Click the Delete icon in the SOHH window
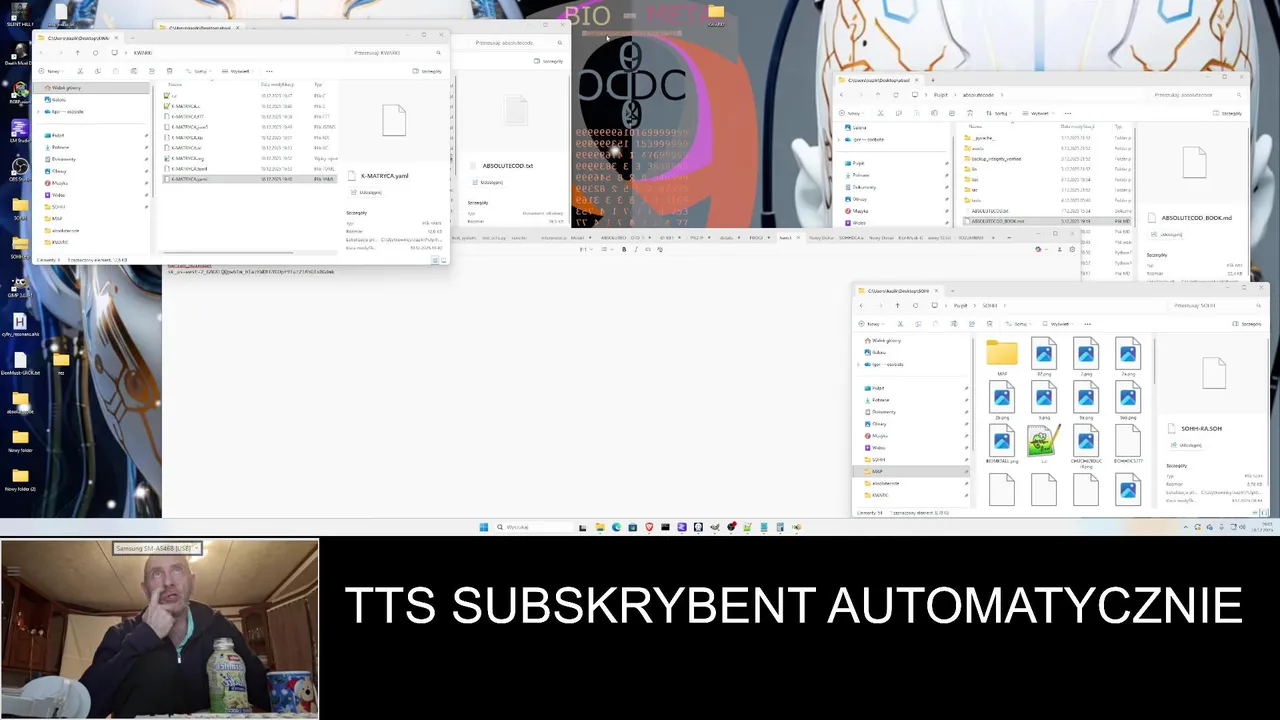 pyautogui.click(x=989, y=324)
